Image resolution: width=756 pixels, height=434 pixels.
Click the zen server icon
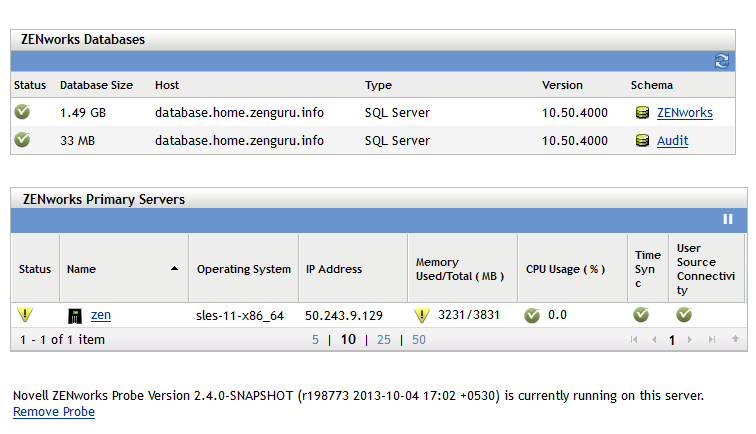tap(74, 316)
